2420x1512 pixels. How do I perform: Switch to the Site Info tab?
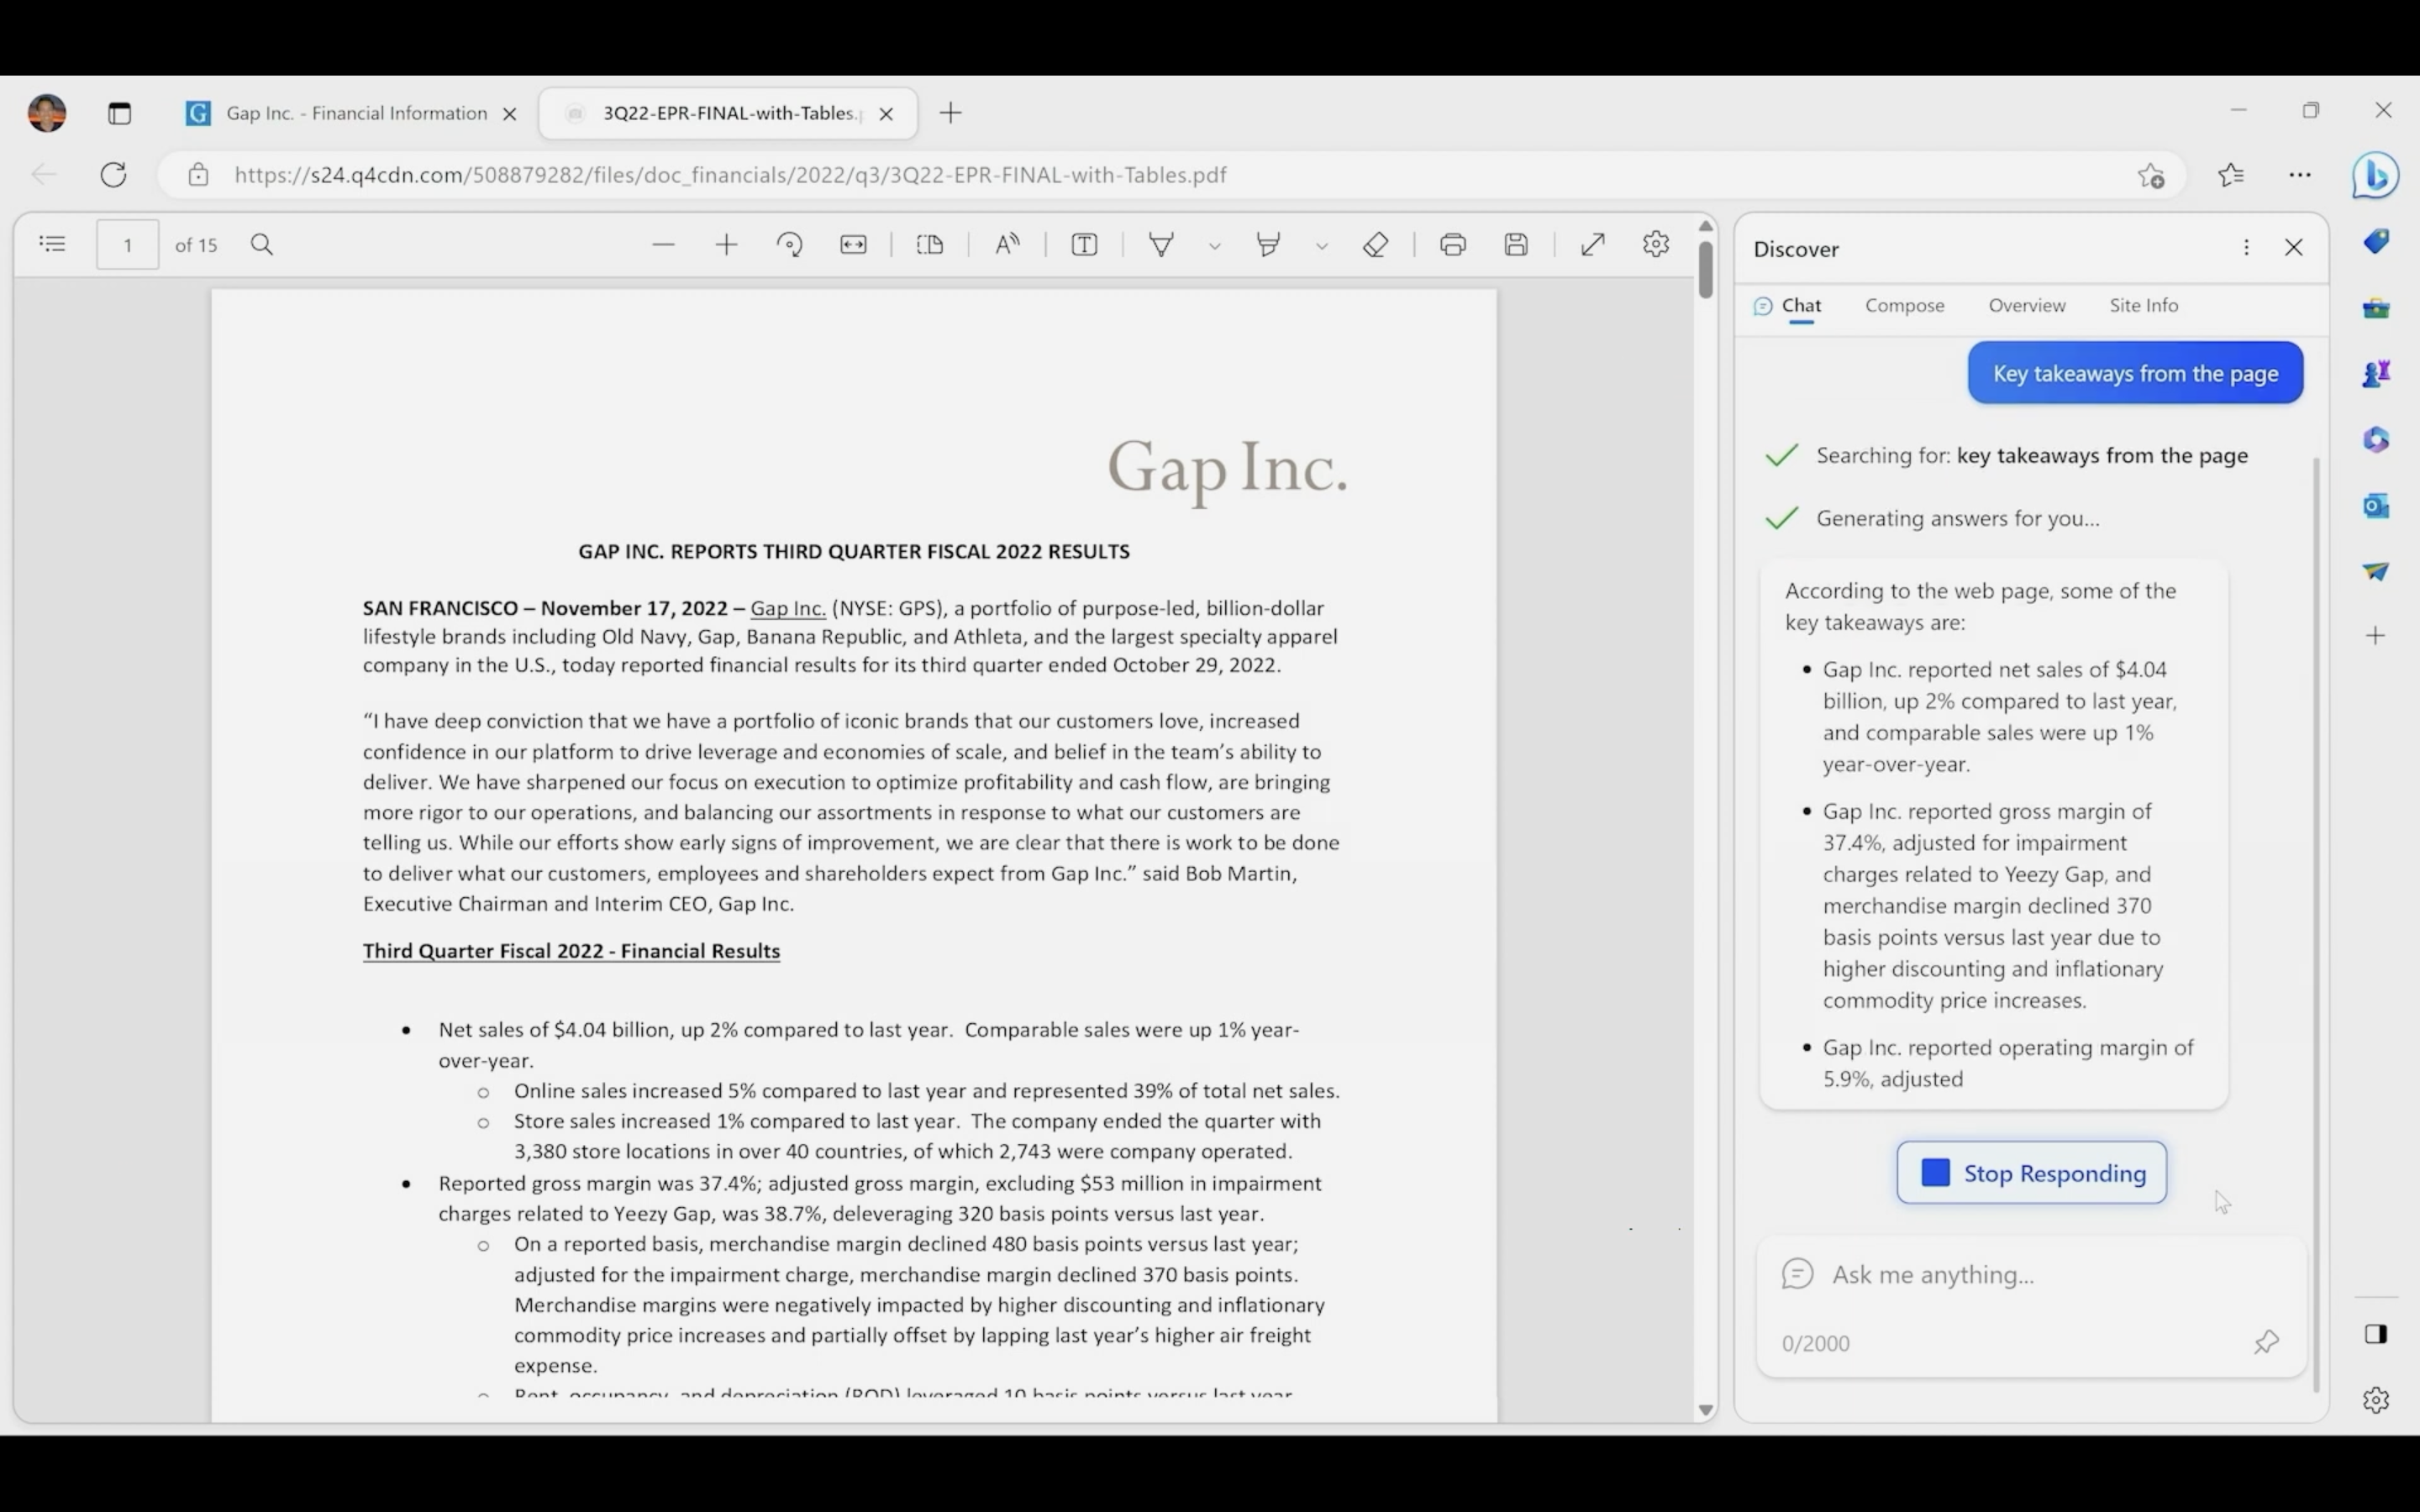[x=2143, y=306]
